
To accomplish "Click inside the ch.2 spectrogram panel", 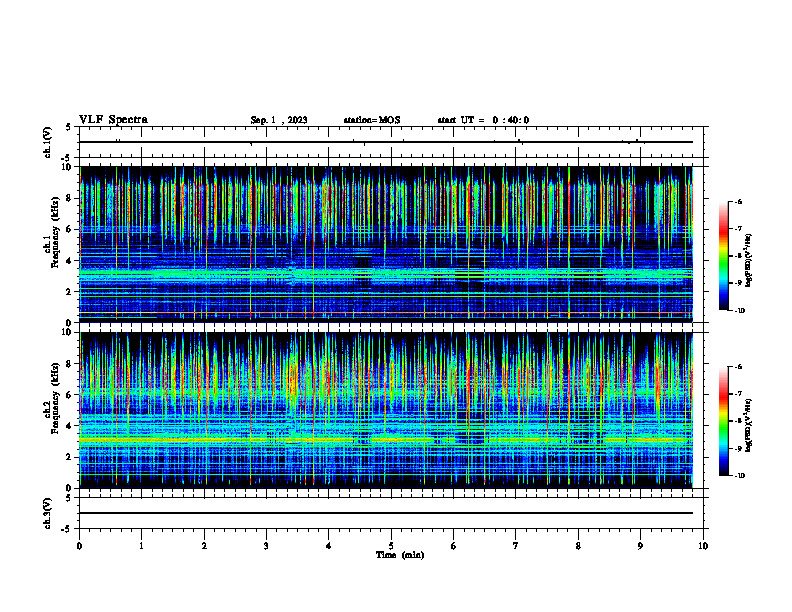I will [x=386, y=410].
